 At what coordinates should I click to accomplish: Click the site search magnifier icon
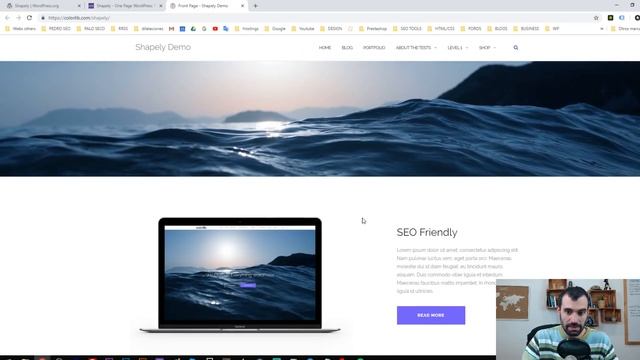516,48
